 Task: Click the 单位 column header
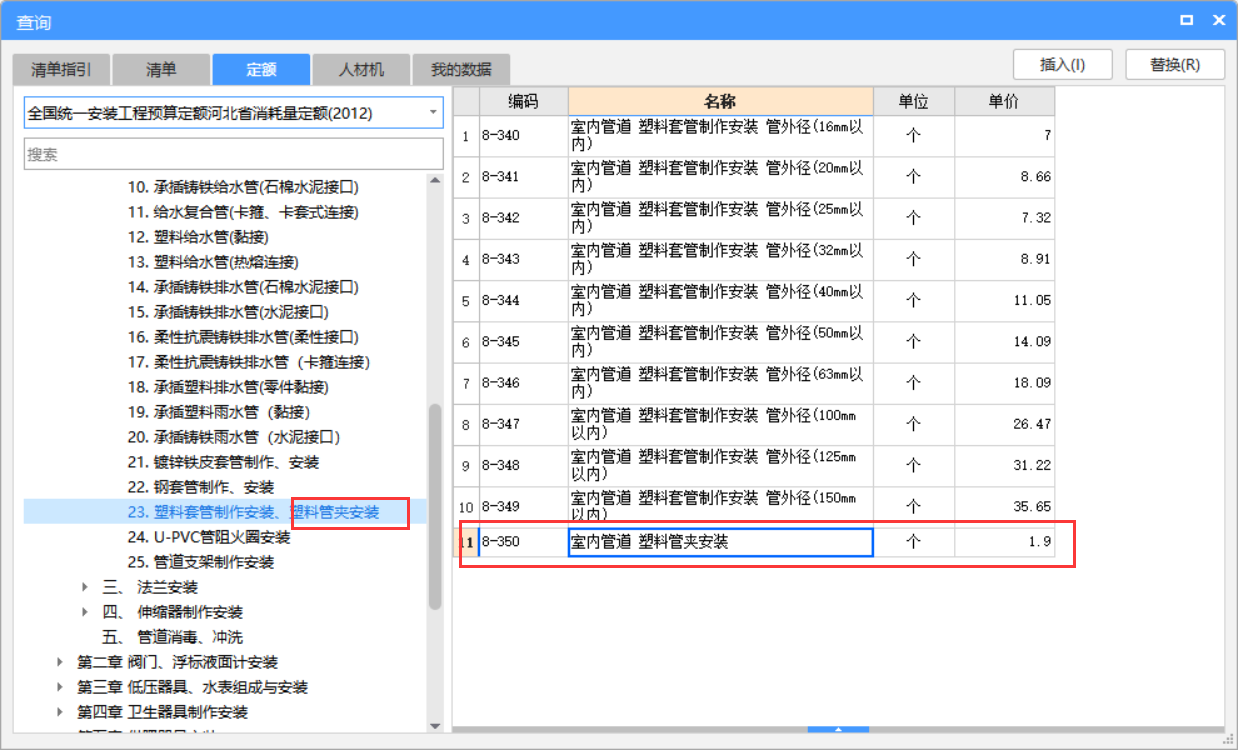(x=913, y=101)
